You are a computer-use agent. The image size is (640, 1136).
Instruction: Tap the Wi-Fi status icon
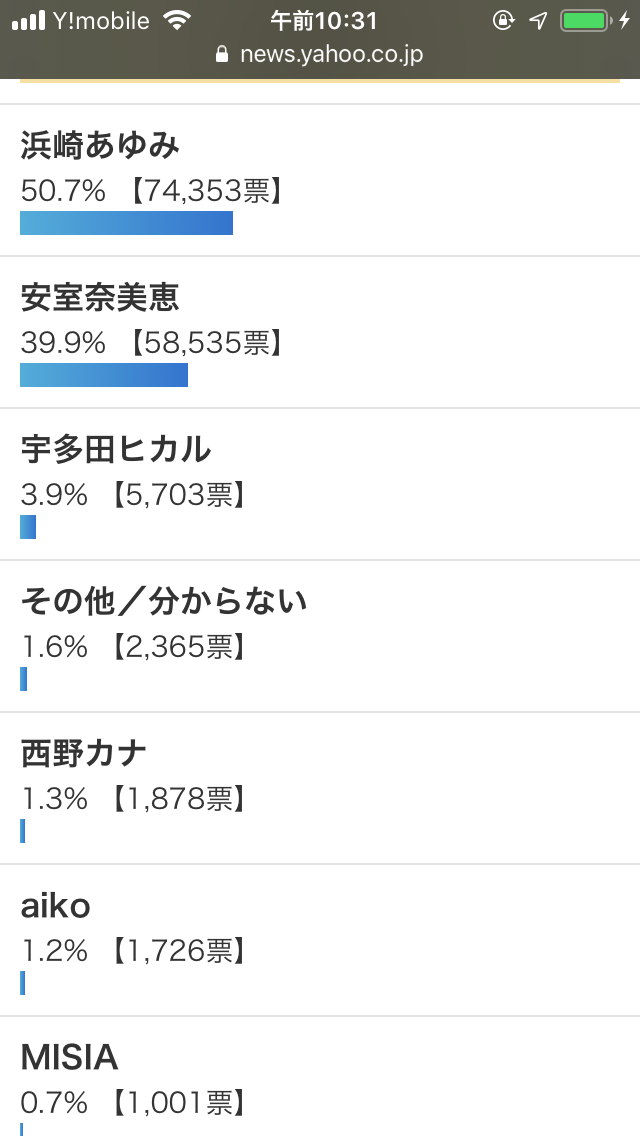pos(176,20)
